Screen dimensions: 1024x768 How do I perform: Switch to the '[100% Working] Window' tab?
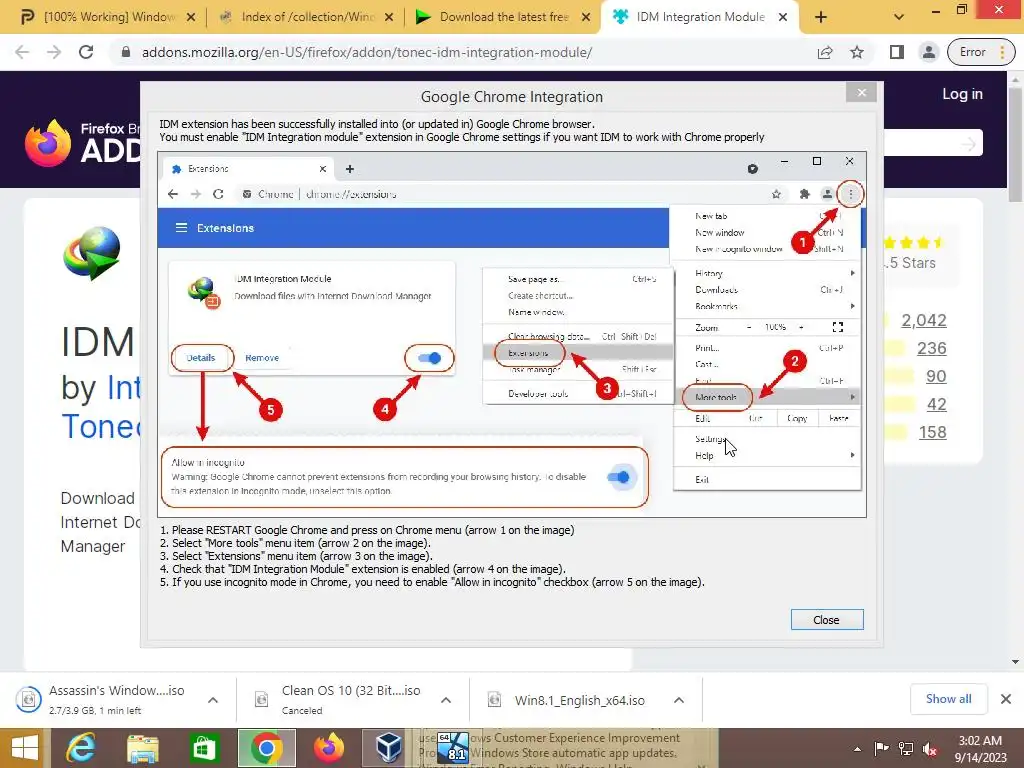108,17
